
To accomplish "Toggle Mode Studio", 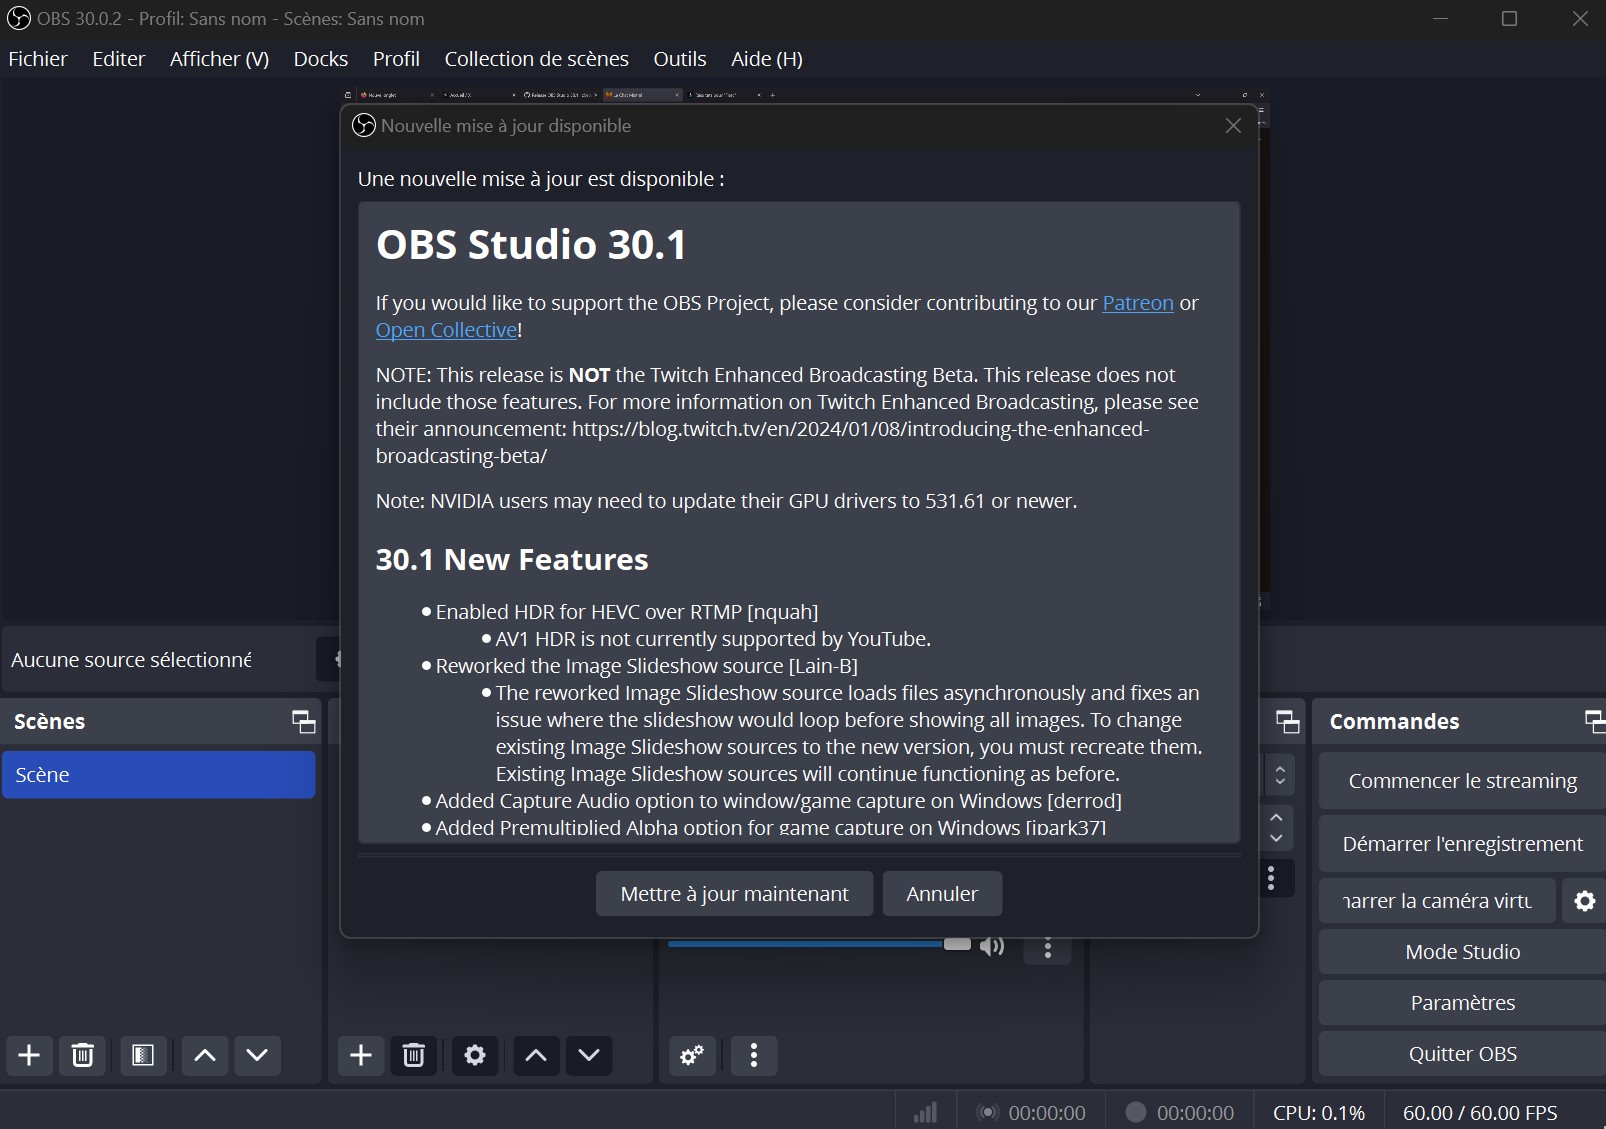I will click(1462, 952).
